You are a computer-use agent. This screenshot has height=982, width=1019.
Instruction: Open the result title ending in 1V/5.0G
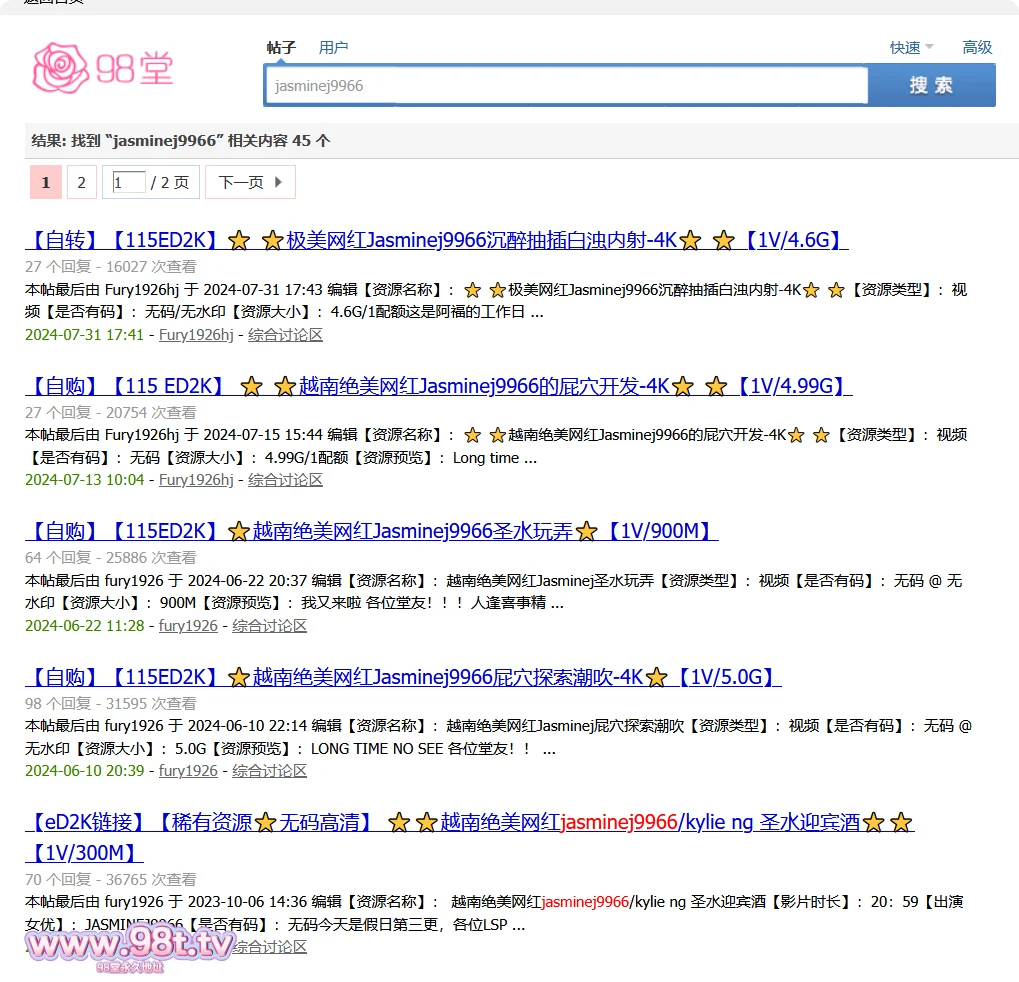click(402, 677)
